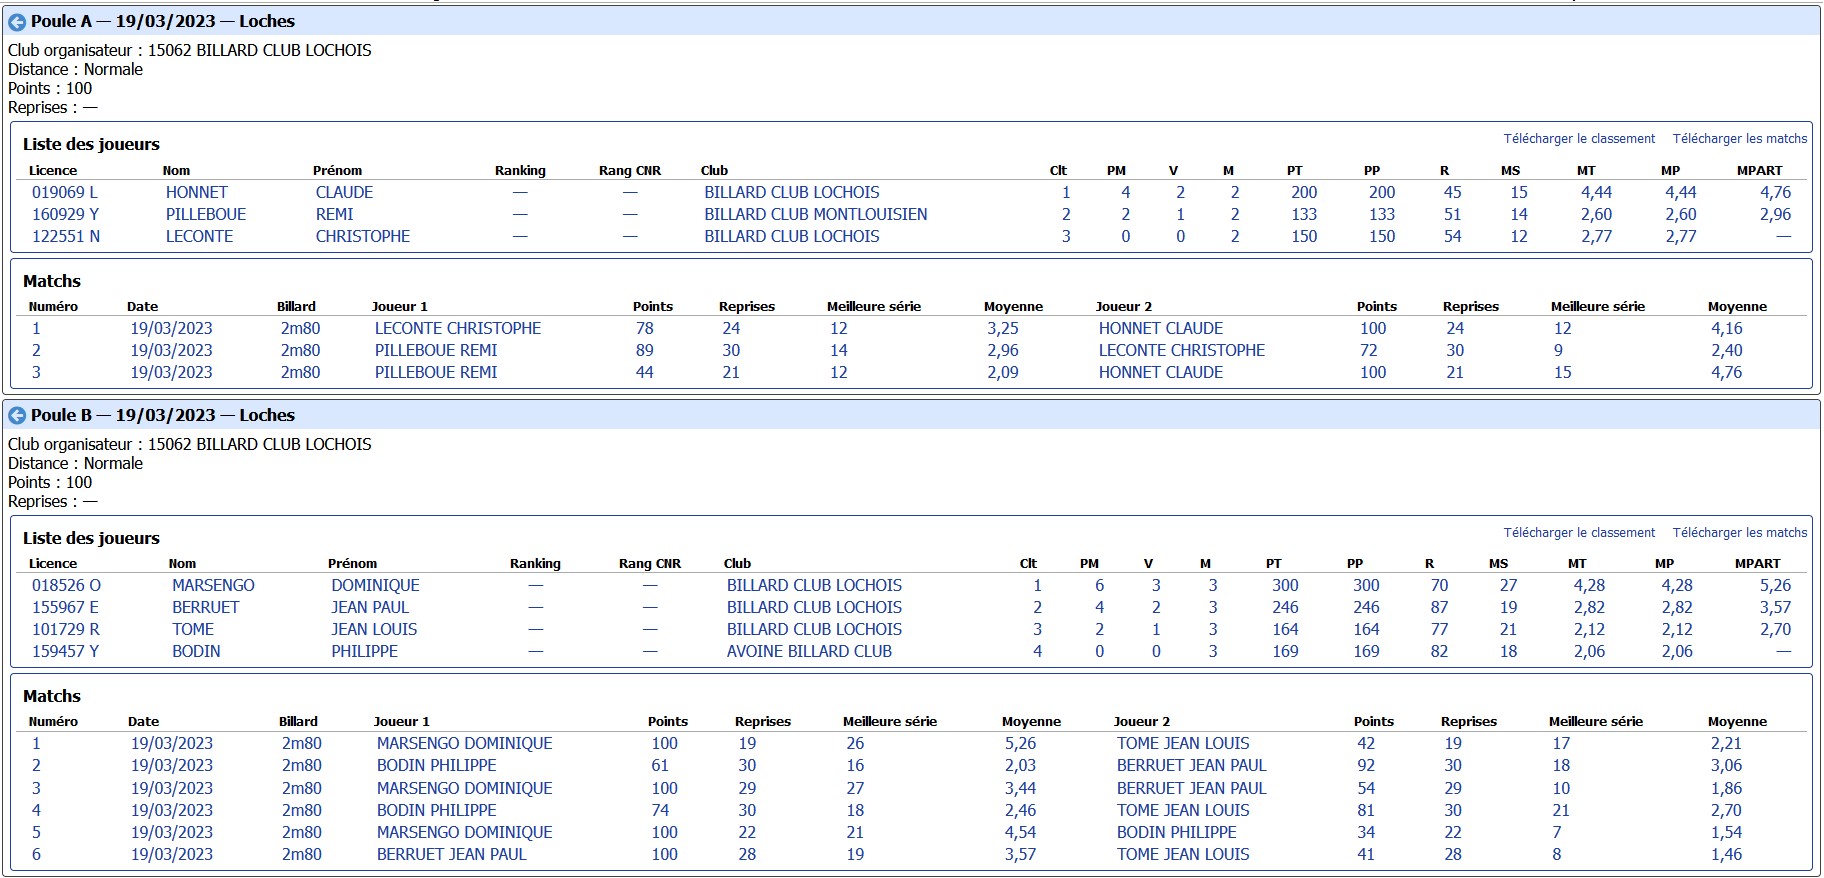
Task: Select licence 155967 E
Action: (65, 607)
